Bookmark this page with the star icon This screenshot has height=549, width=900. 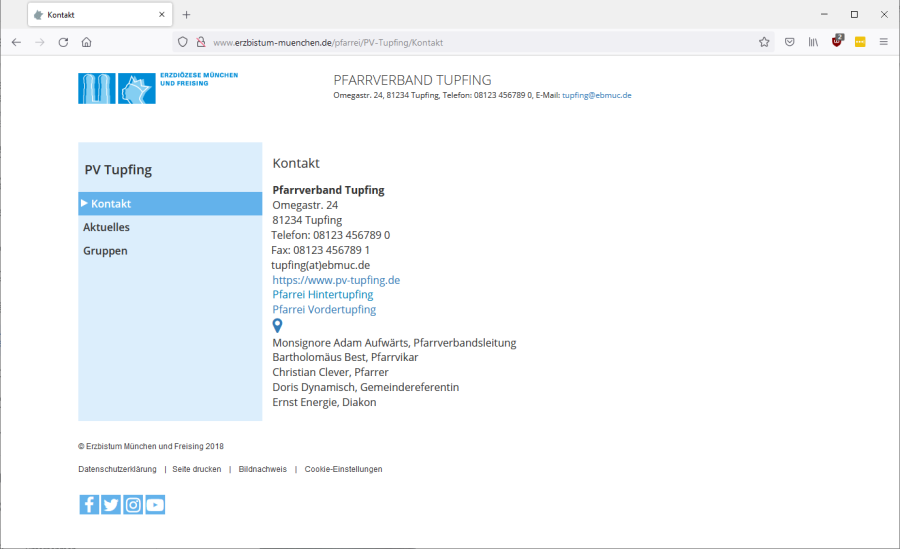pos(764,42)
